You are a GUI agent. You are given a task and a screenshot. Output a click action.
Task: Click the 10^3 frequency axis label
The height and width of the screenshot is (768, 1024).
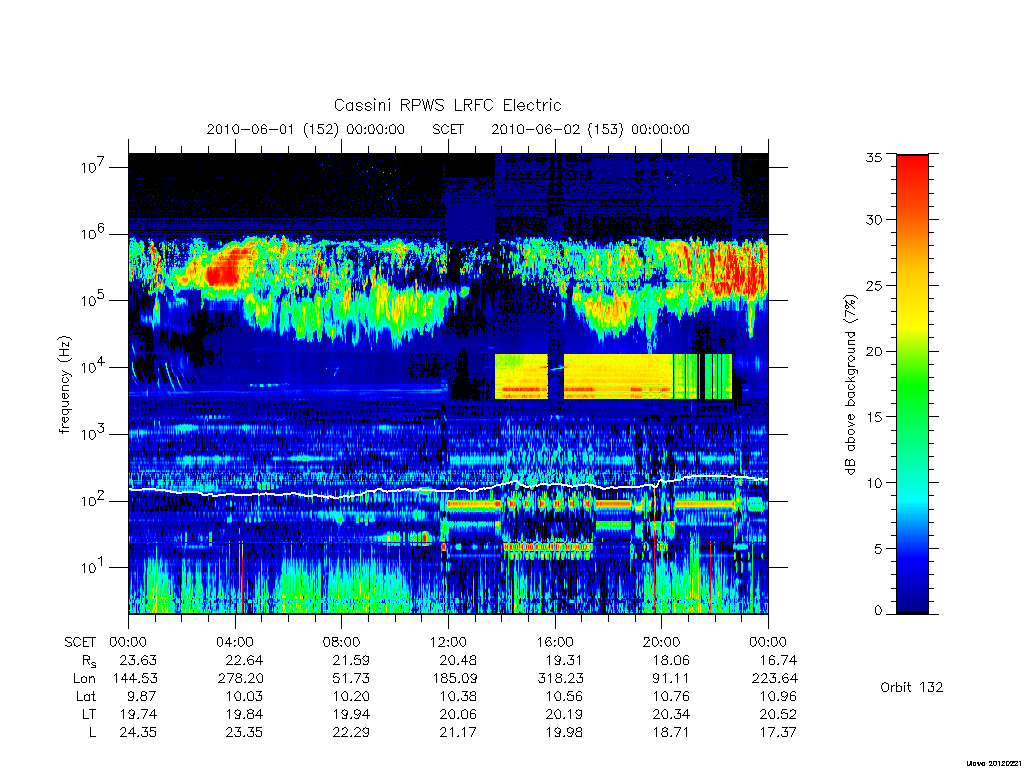pyautogui.click(x=93, y=434)
